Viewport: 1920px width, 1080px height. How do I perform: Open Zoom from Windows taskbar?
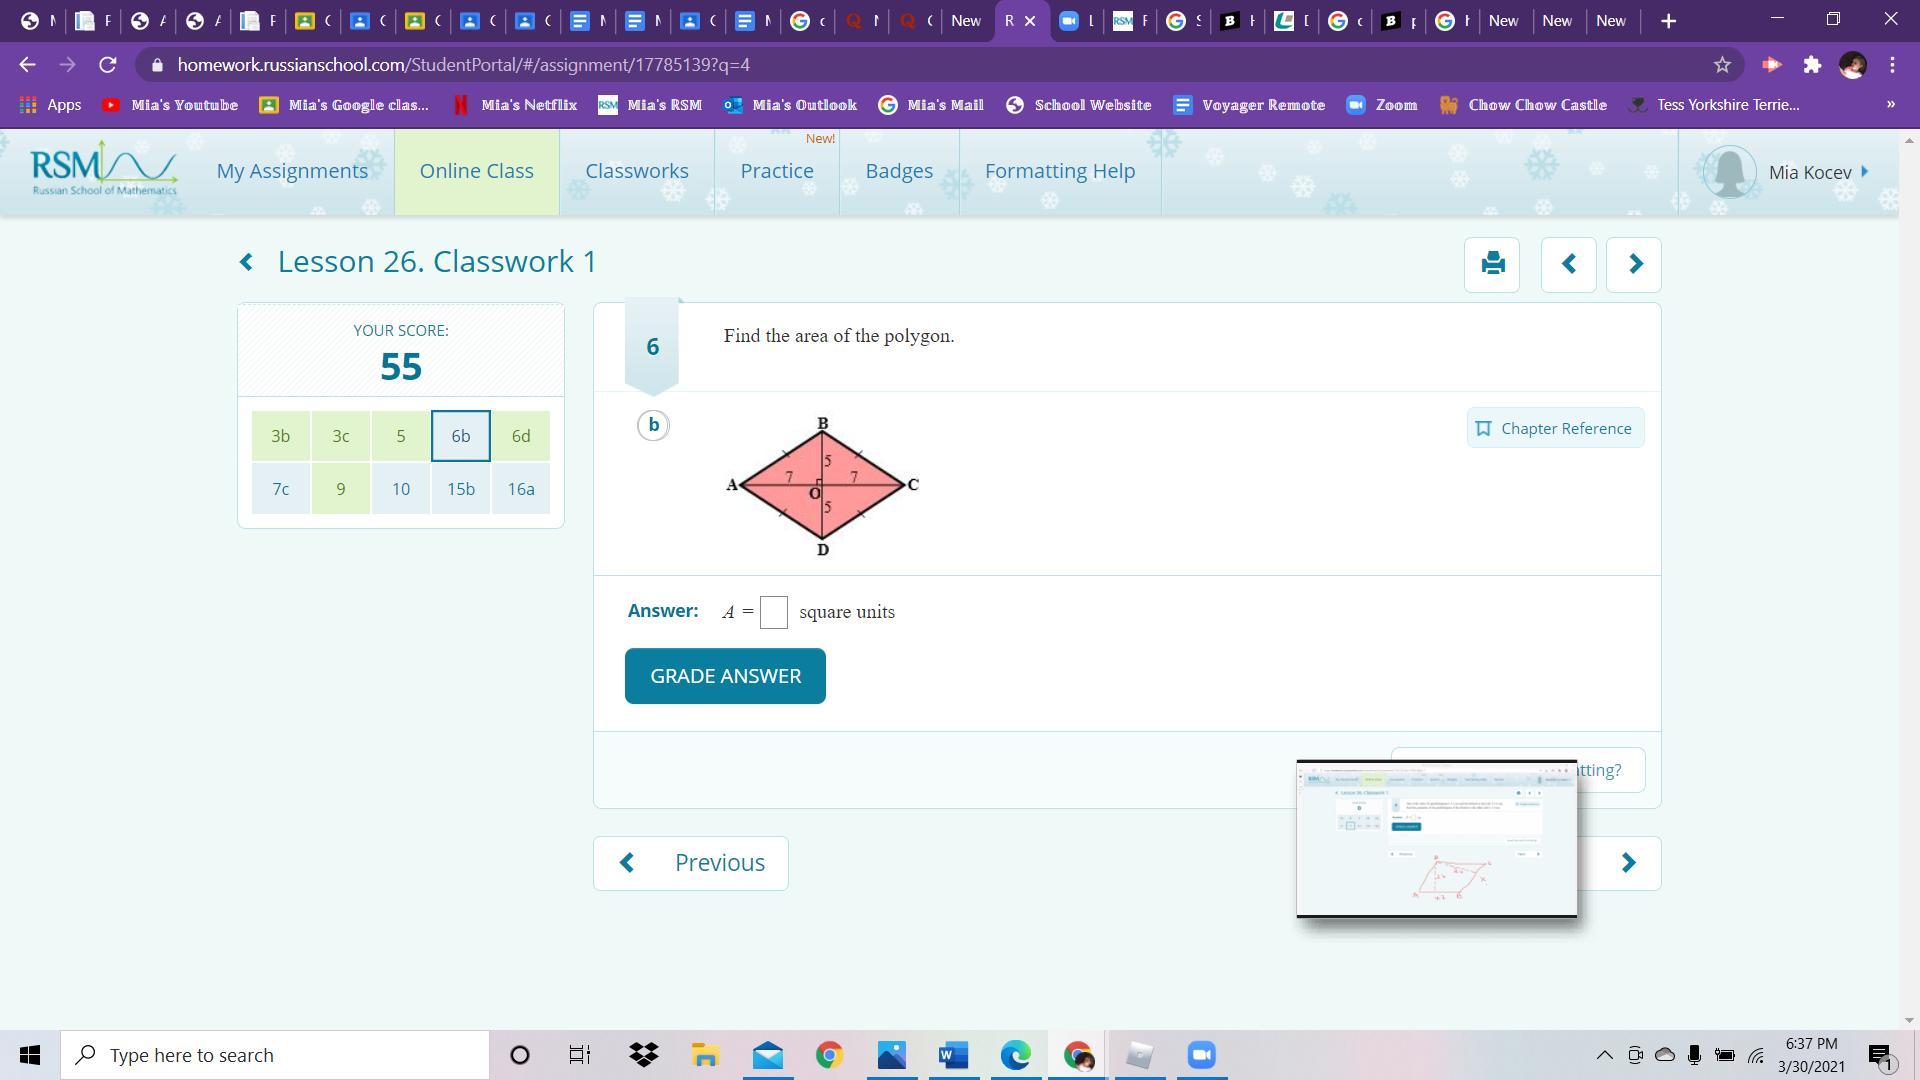coord(1201,1055)
